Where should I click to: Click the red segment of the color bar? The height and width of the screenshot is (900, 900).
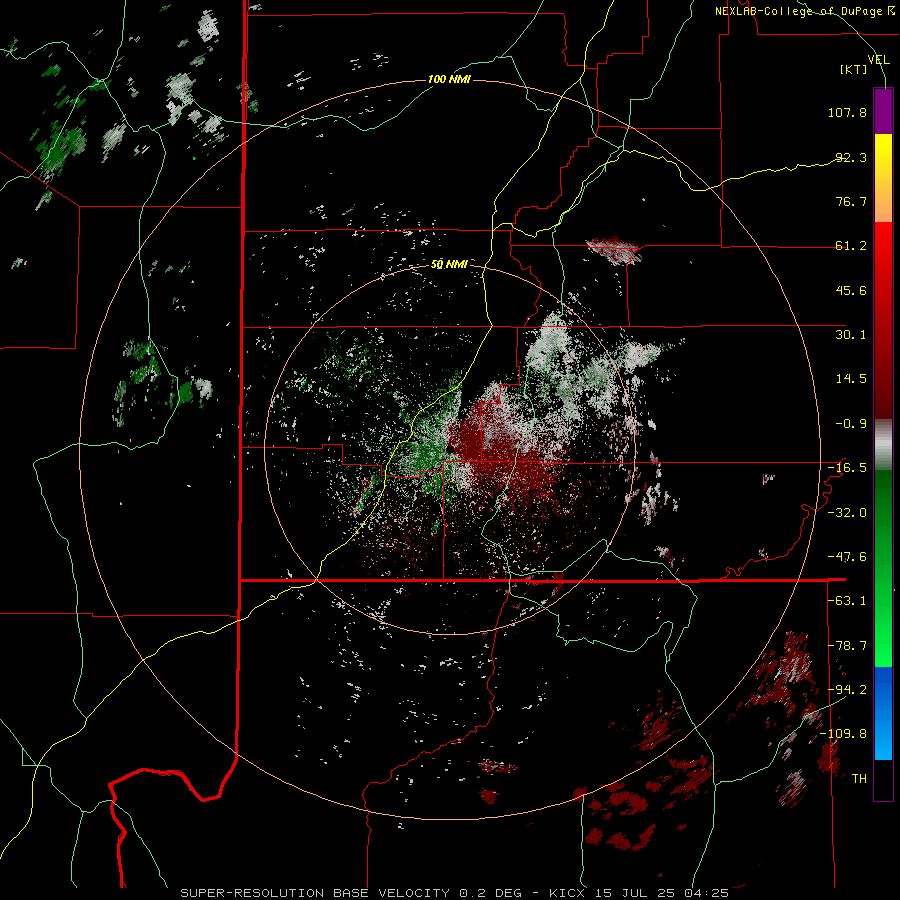click(883, 320)
